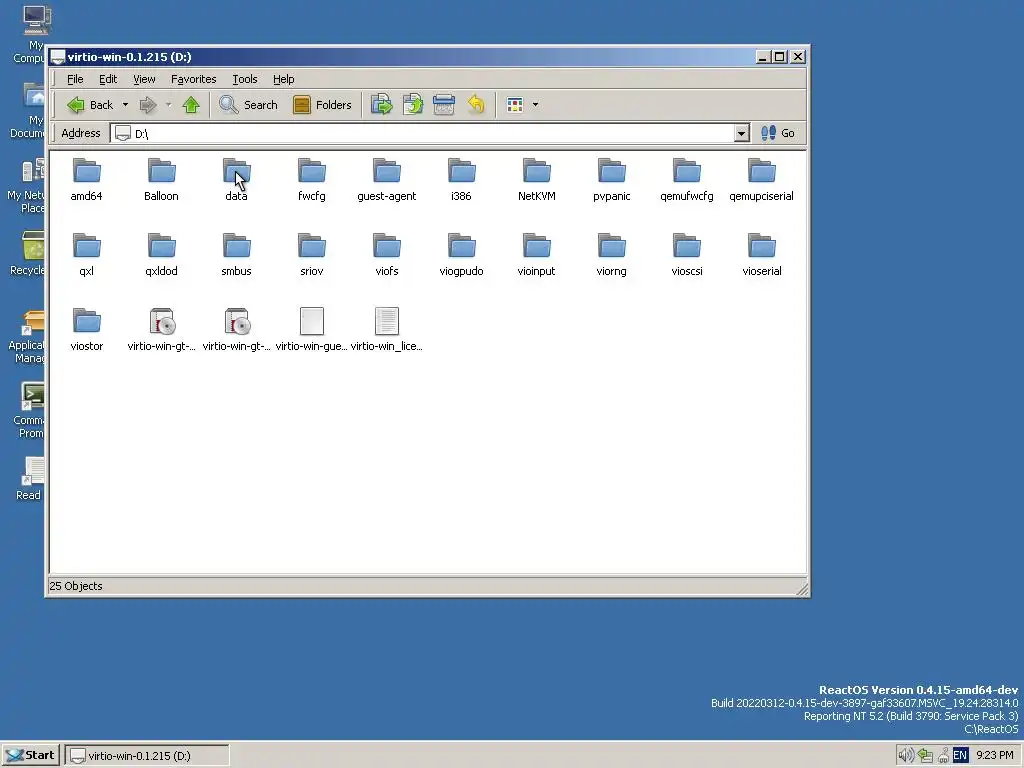The image size is (1024, 768).
Task: Select the NetKVM folder
Action: 537,180
